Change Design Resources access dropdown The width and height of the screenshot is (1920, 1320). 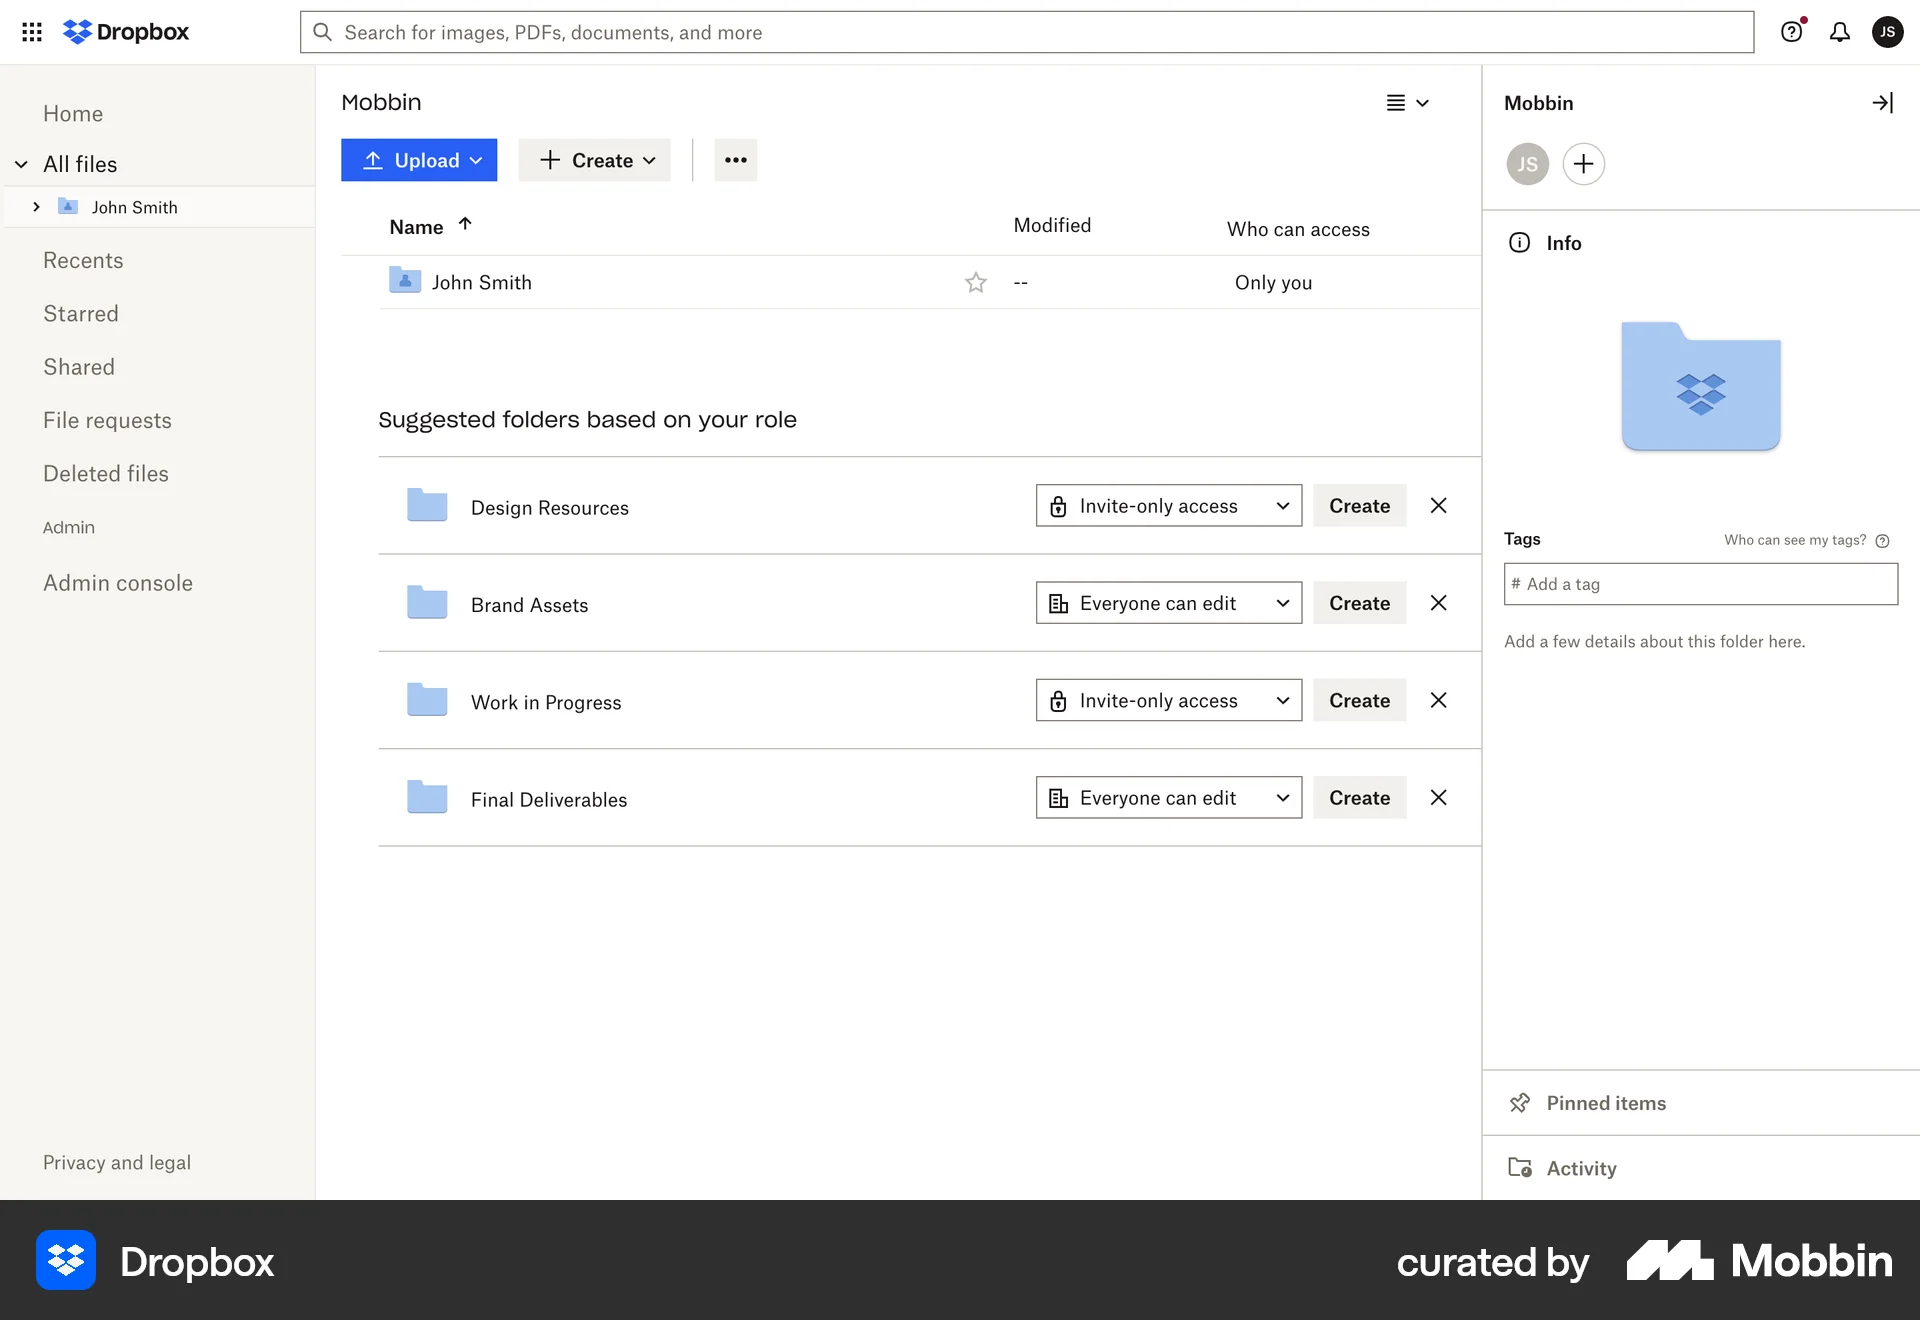pos(1169,506)
